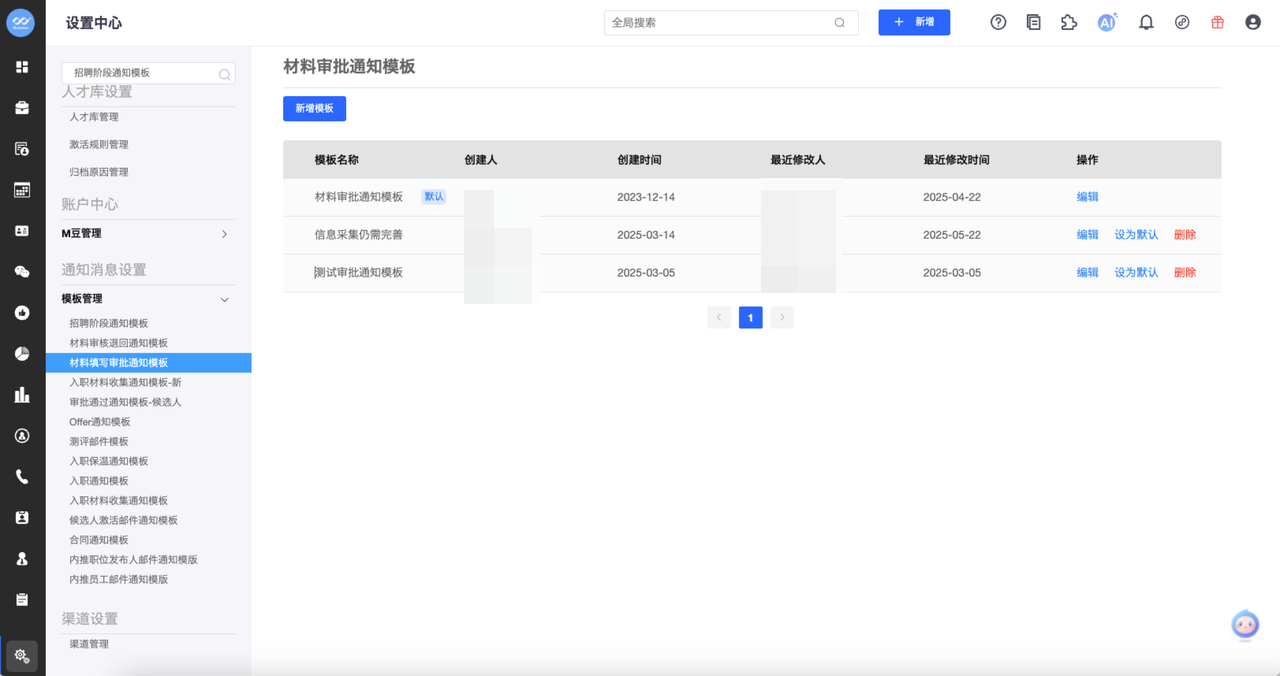Screen dimensions: 1280x676
Task: Open the user account avatar icon
Action: [1253, 22]
